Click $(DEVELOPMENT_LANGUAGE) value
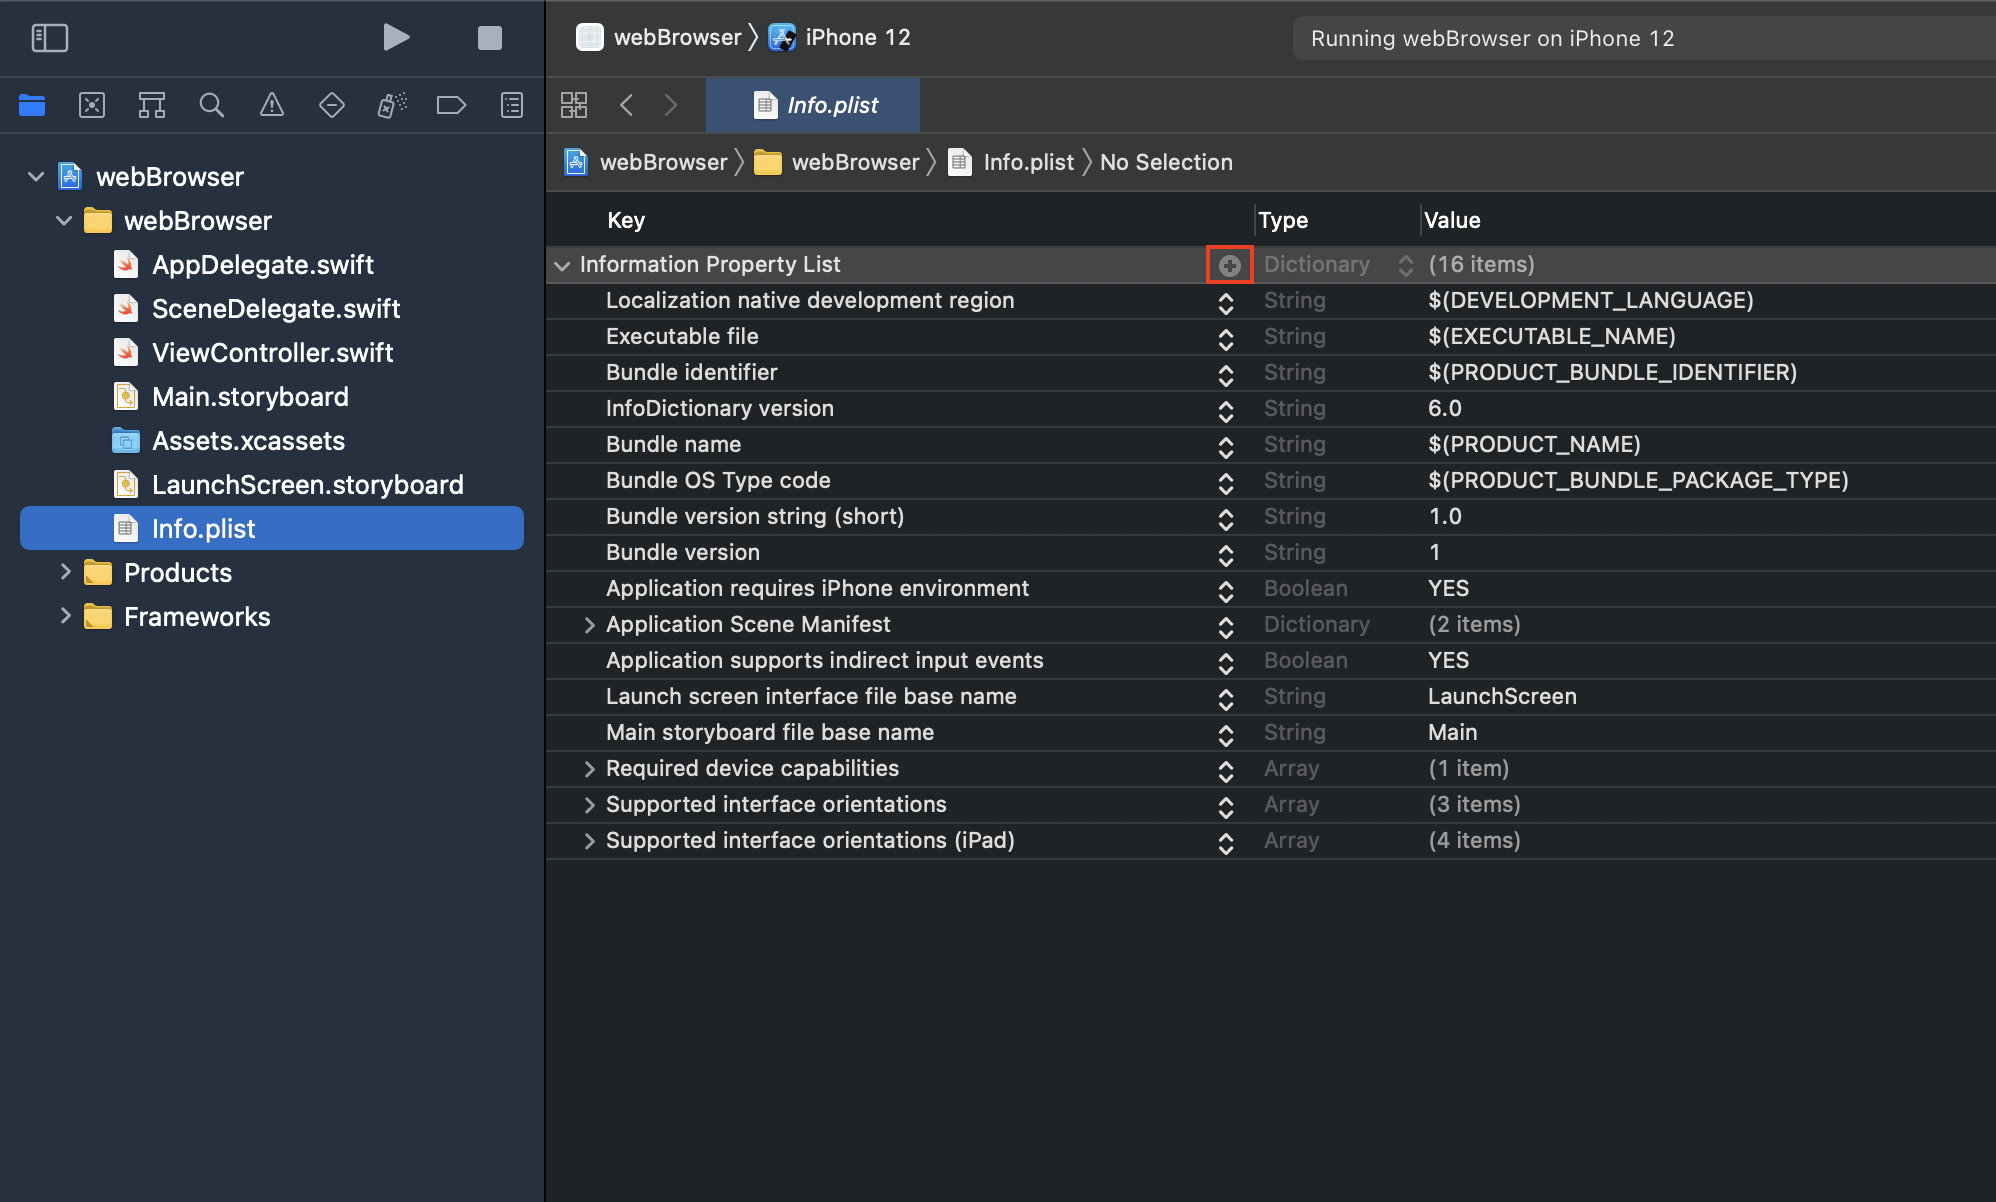Viewport: 1996px width, 1202px height. tap(1590, 300)
